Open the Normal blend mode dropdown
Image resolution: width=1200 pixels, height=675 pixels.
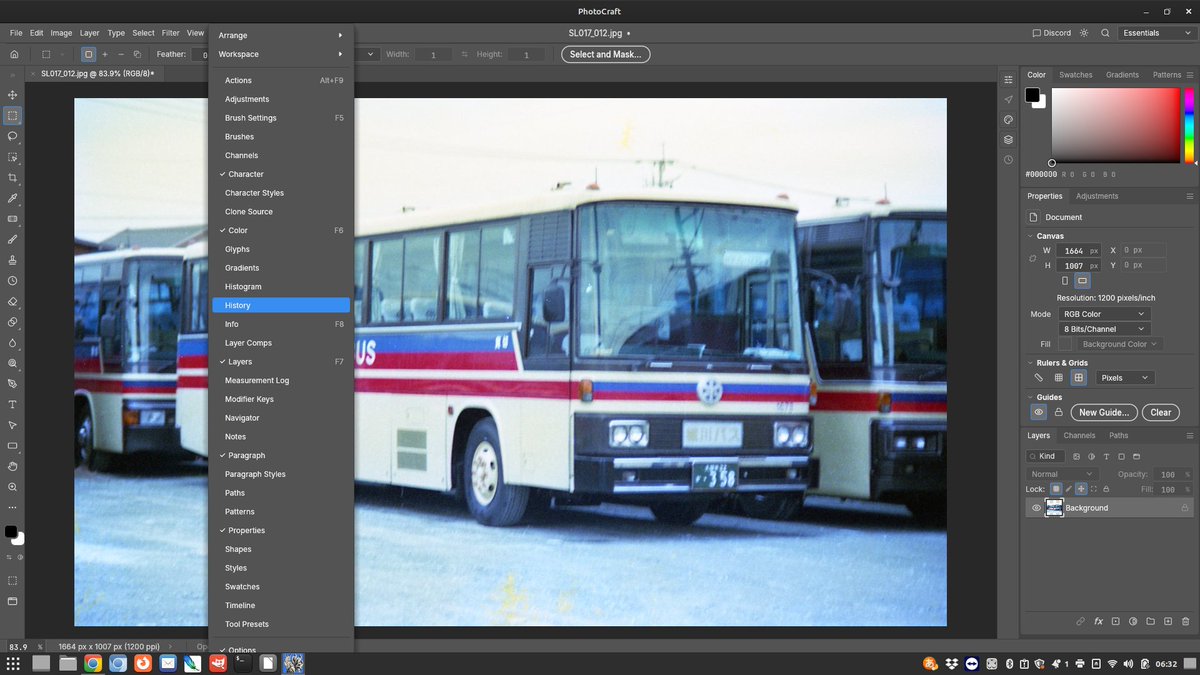pos(1061,474)
